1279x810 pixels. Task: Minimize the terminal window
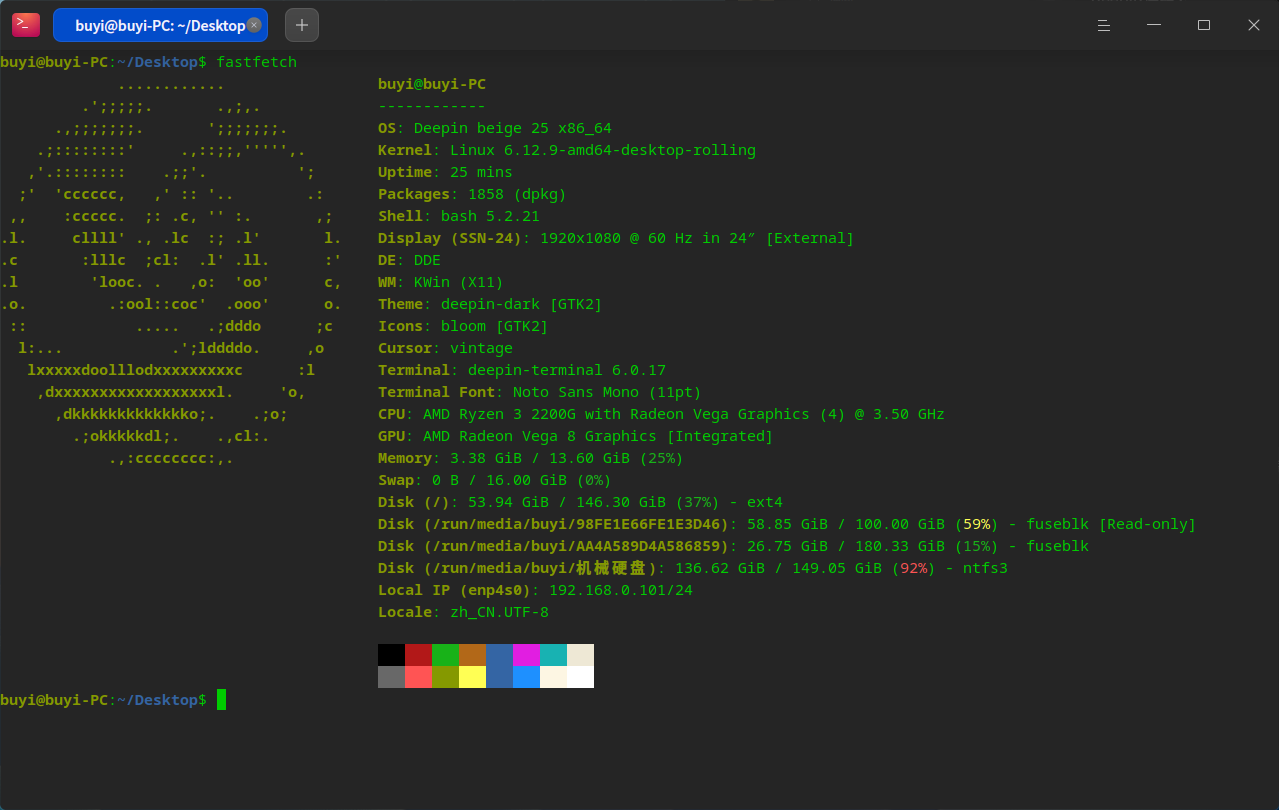pos(1154,25)
